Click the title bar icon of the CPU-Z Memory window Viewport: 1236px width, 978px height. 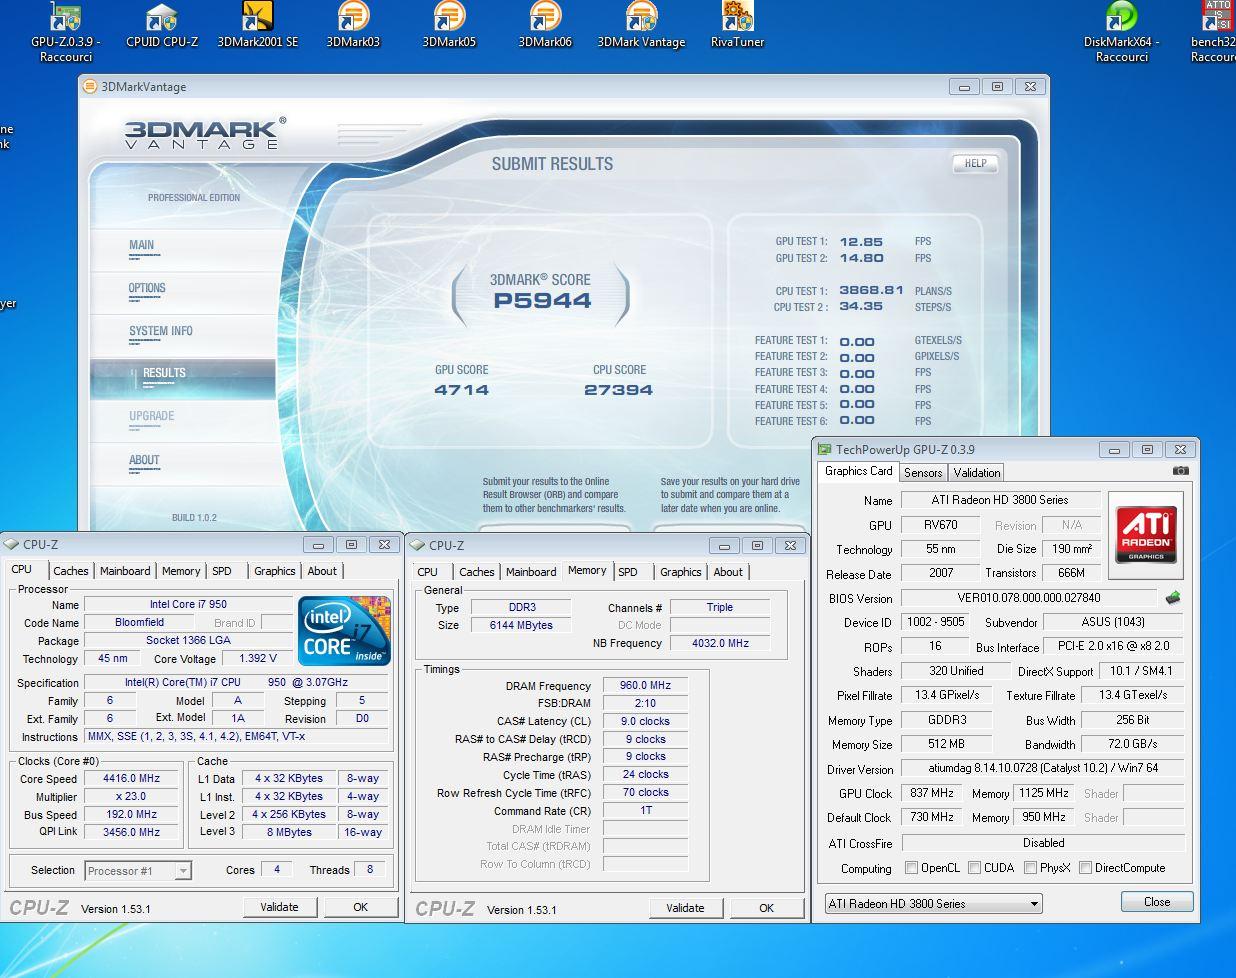[418, 545]
